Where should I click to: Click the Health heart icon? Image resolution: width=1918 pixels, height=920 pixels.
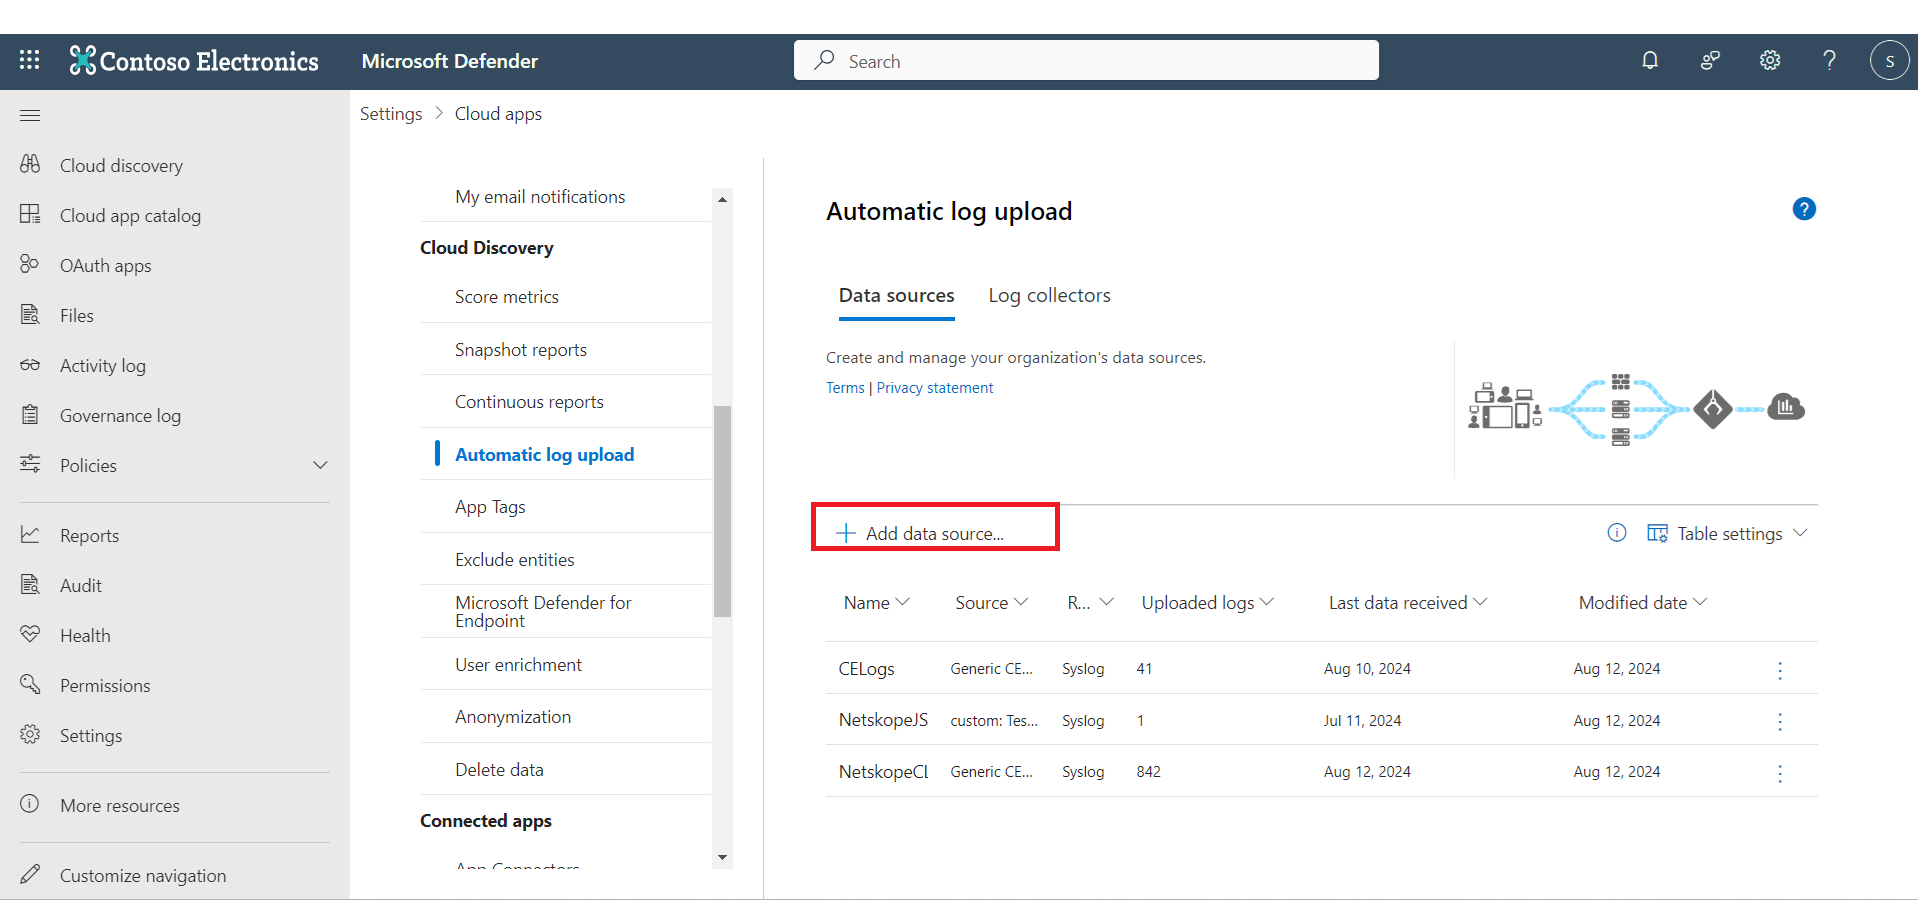(30, 634)
